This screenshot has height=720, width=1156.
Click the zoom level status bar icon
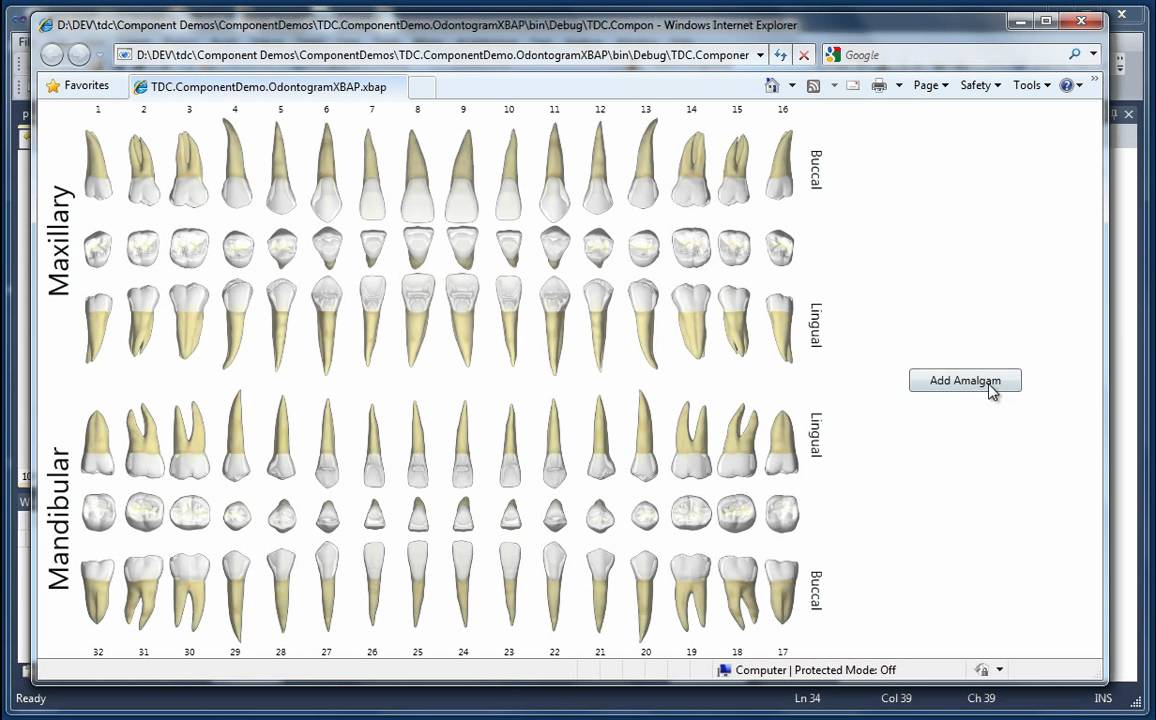(x=982, y=670)
